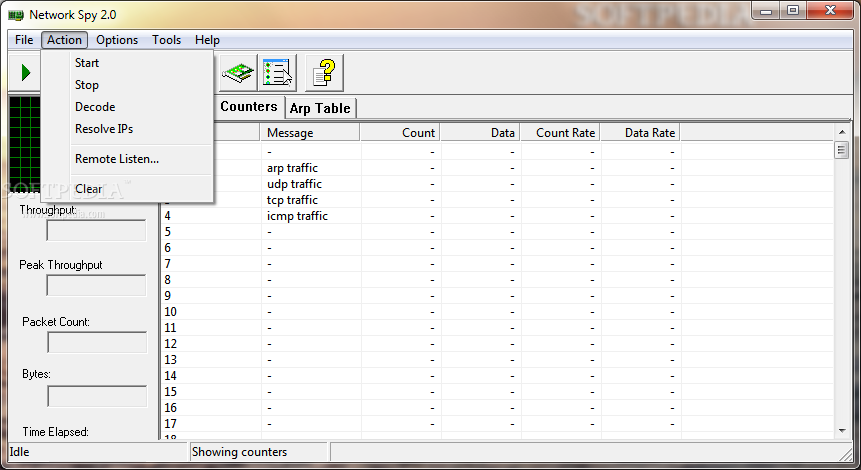861x470 pixels.
Task: Close the Network Spy window
Action: (830, 11)
